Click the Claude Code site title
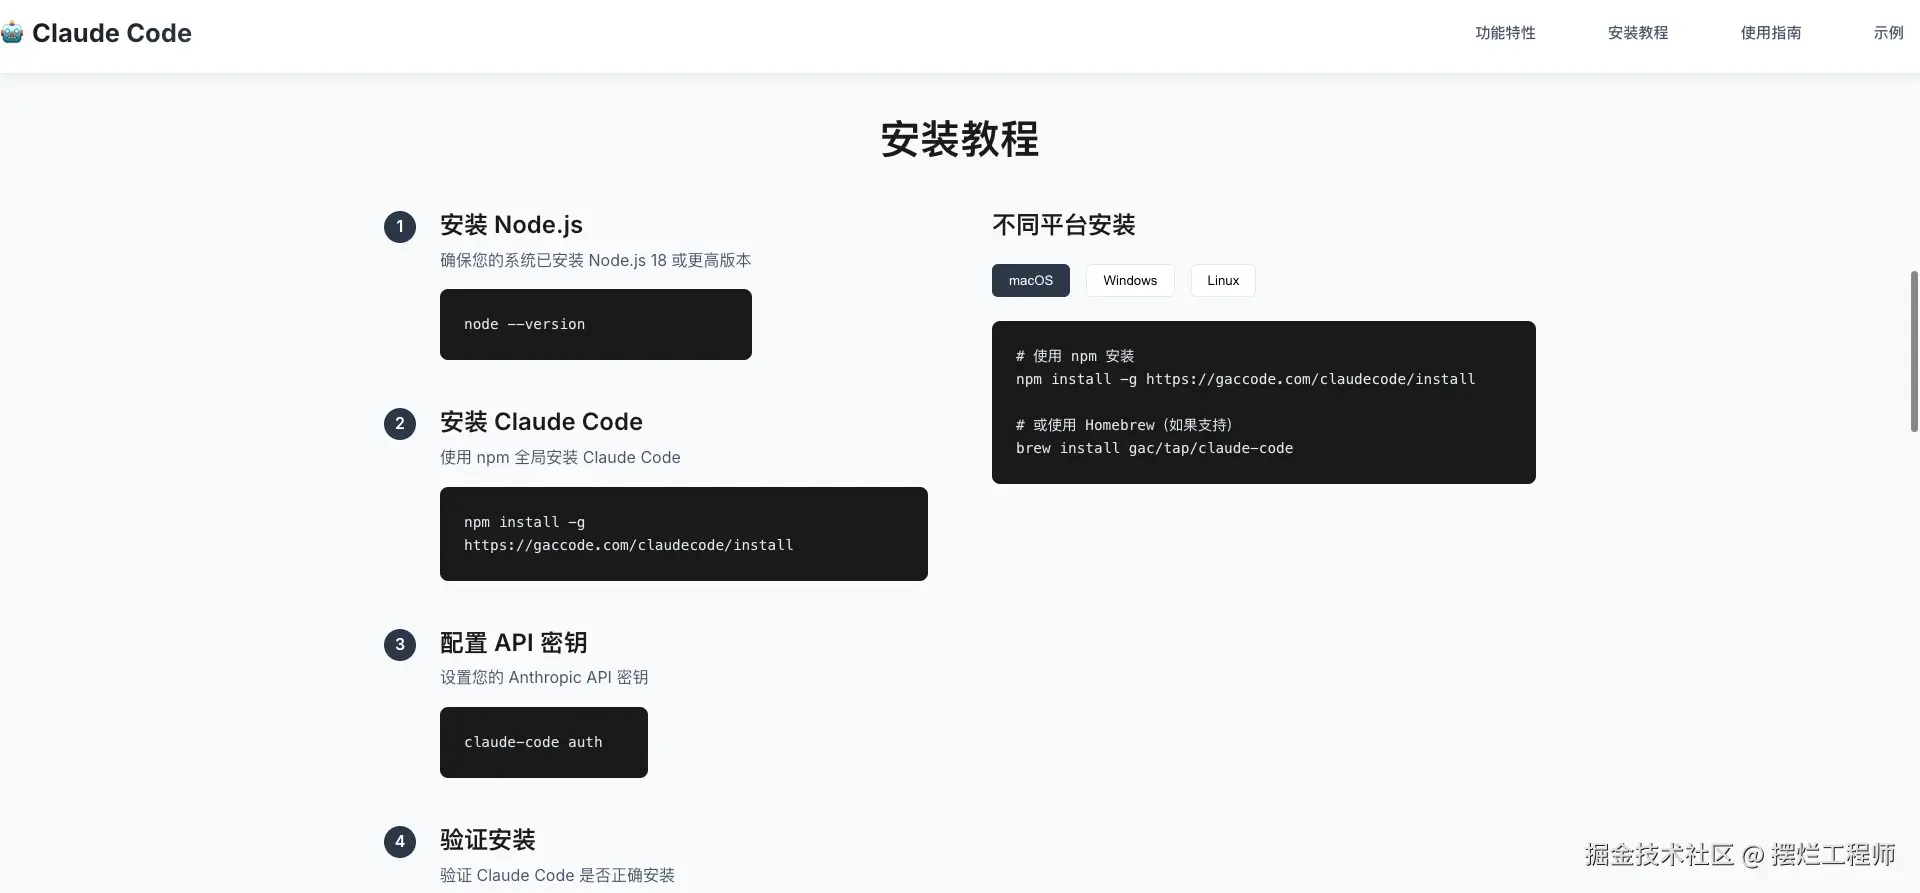This screenshot has height=893, width=1920. [x=112, y=33]
